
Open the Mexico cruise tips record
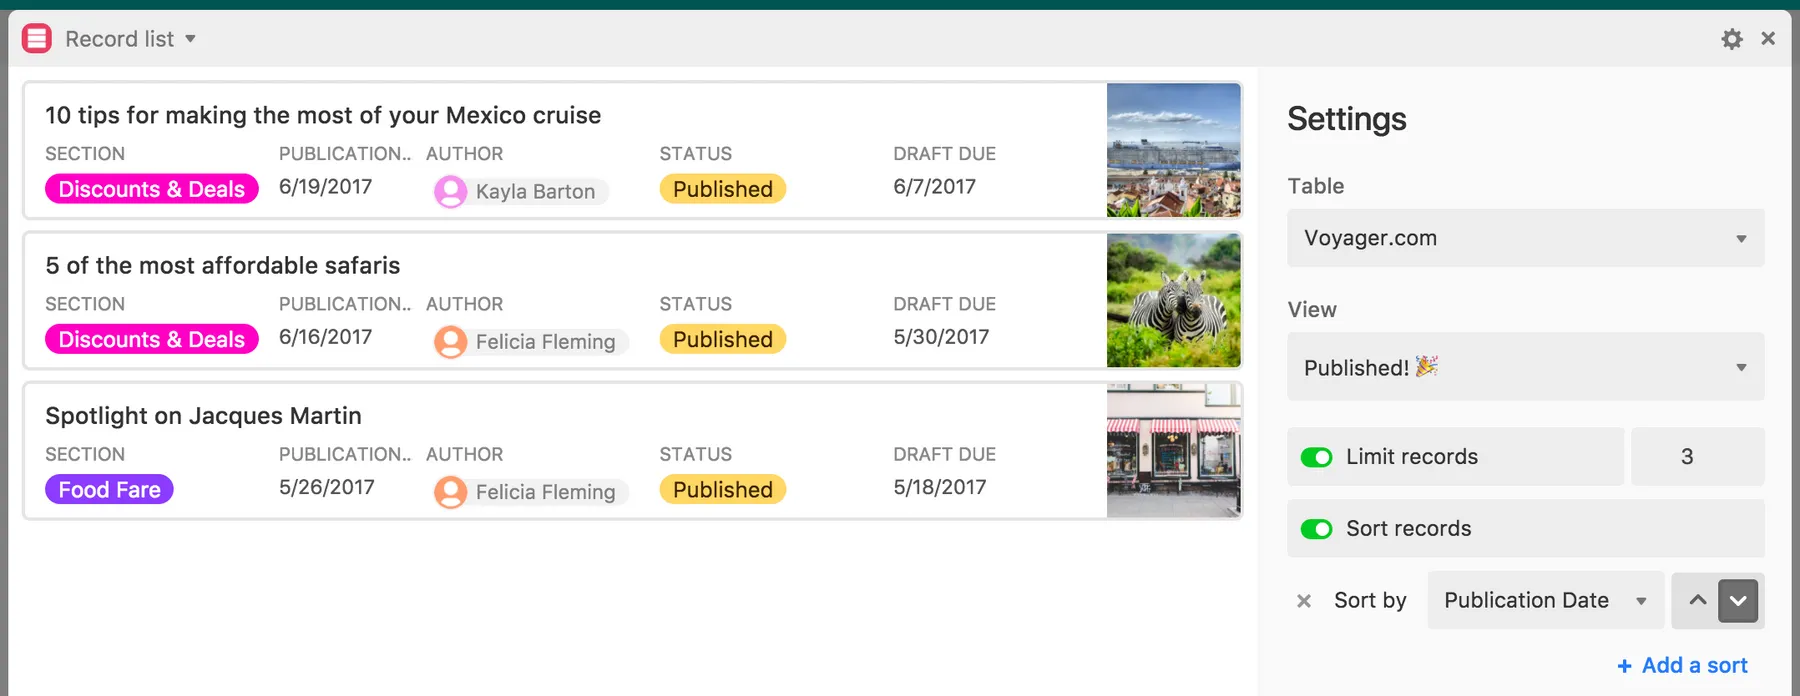(x=323, y=116)
